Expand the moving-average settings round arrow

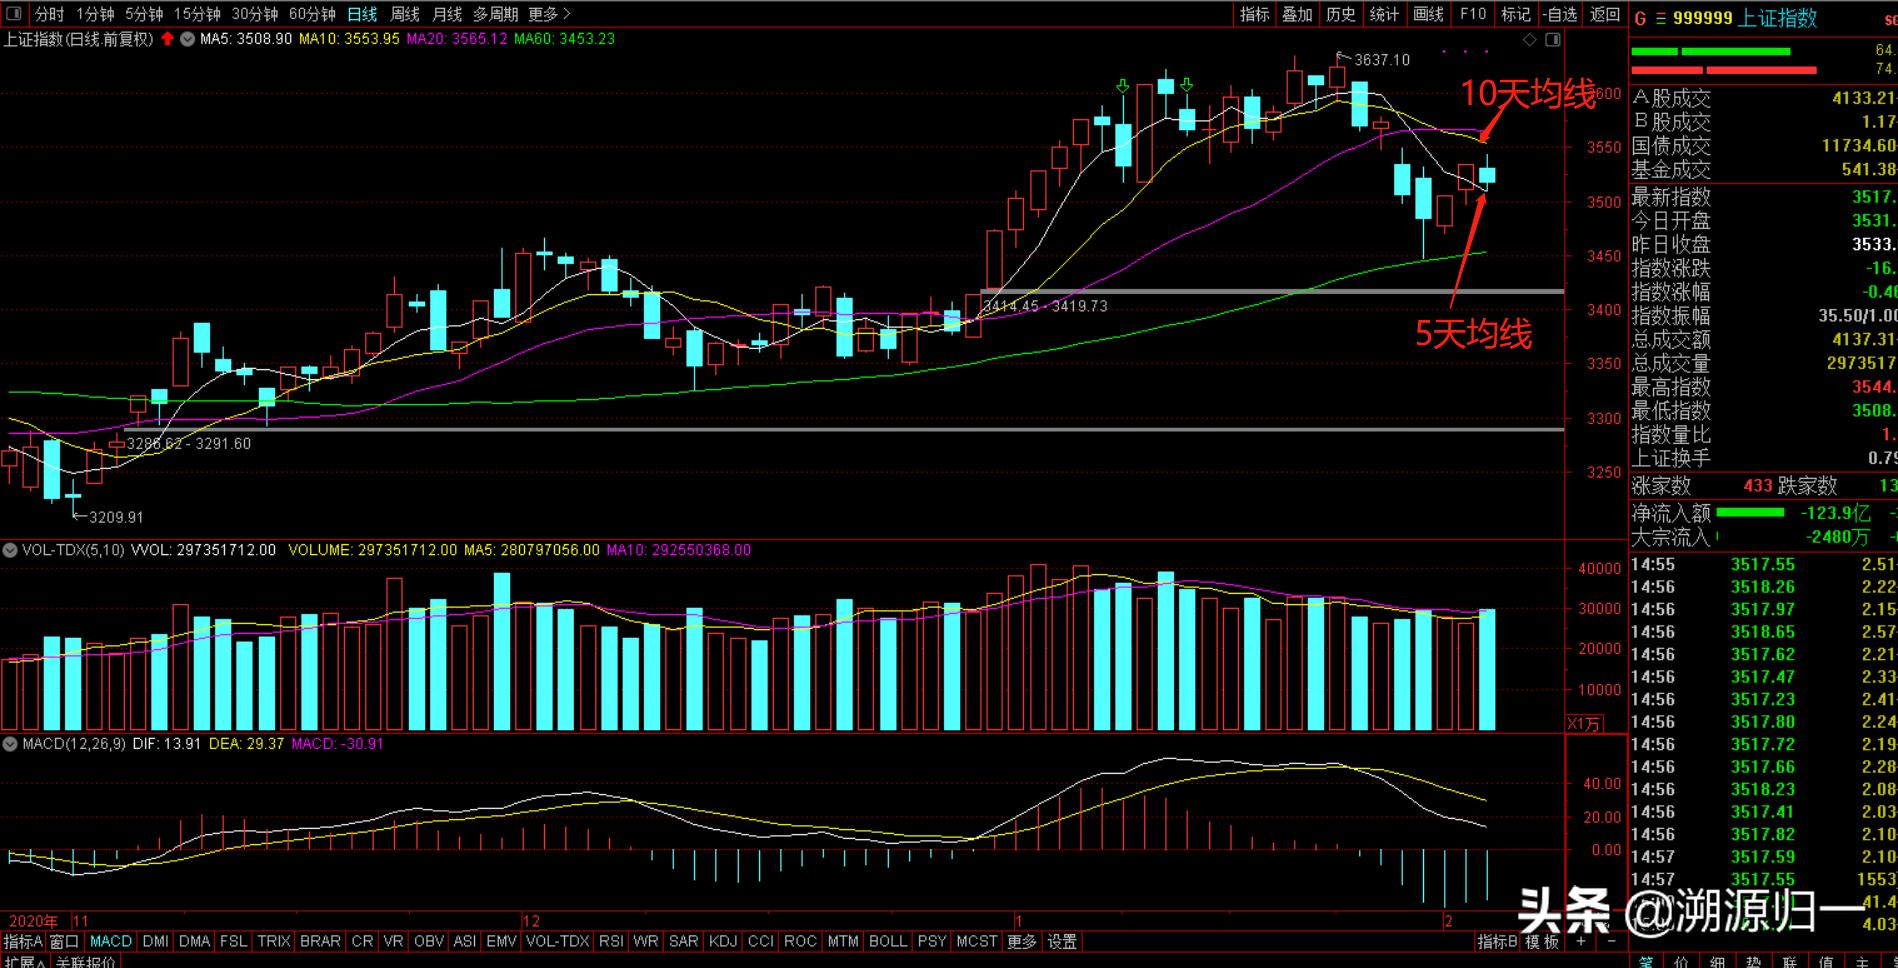click(x=188, y=39)
